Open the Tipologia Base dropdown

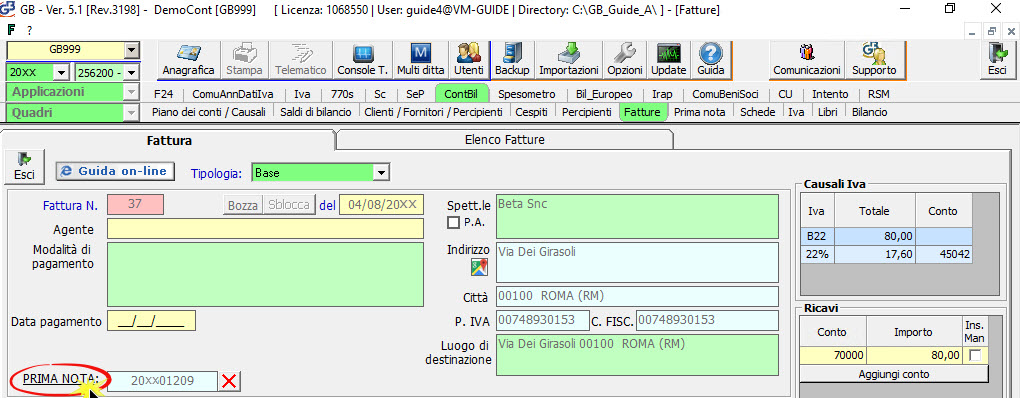[x=382, y=173]
